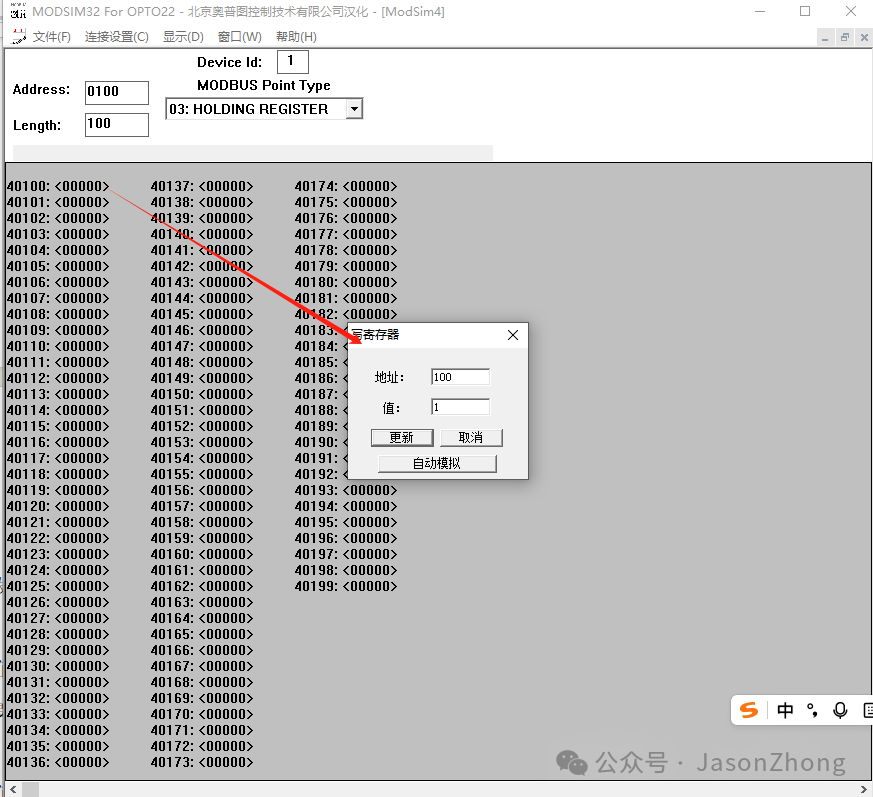Open the 03: HOLDING REGISTER dropdown

(355, 108)
